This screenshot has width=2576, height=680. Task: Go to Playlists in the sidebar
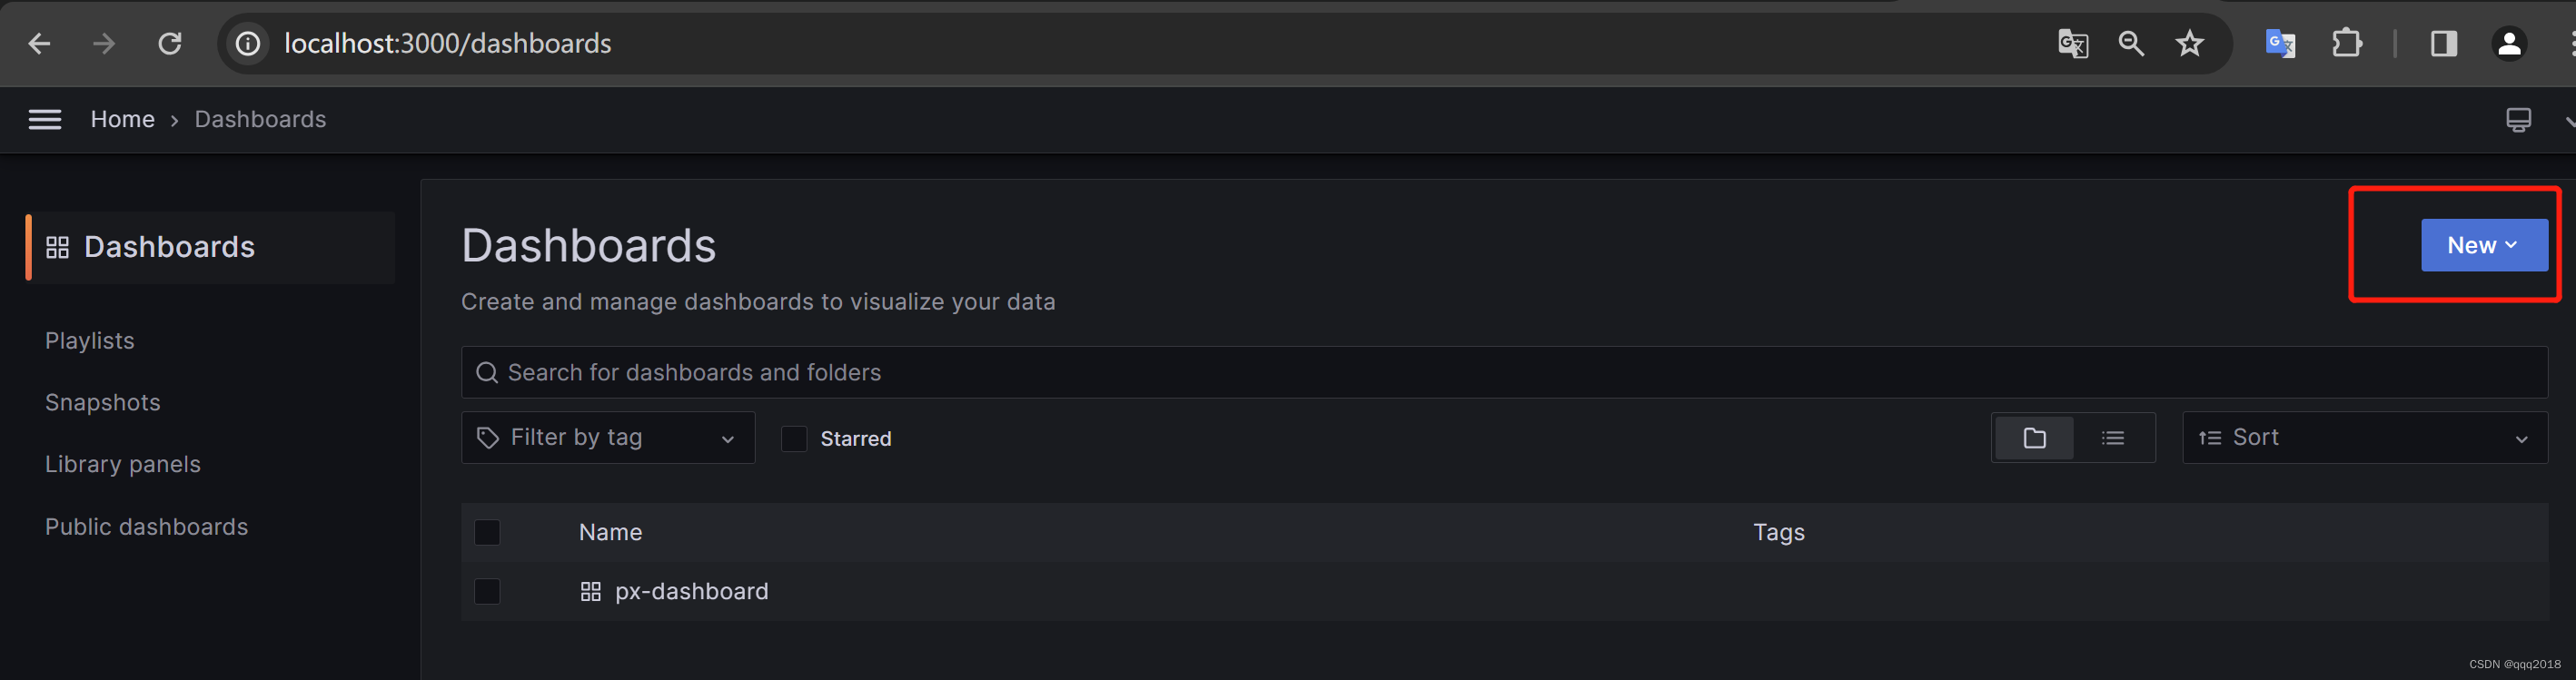[x=90, y=341]
